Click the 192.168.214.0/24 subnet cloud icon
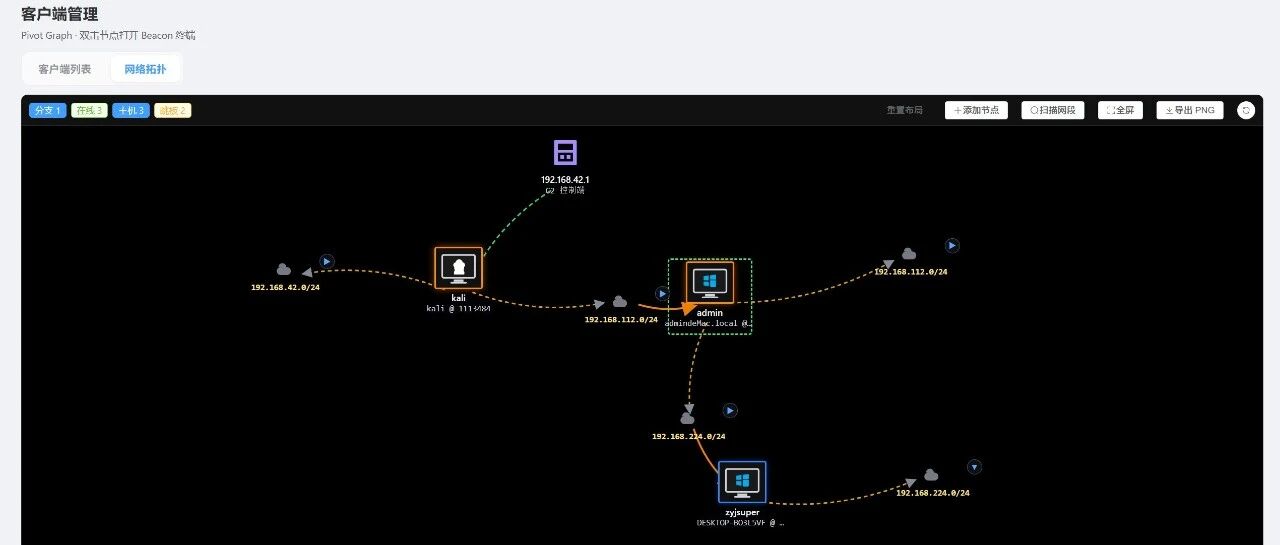This screenshot has width=1280, height=545. coord(688,419)
